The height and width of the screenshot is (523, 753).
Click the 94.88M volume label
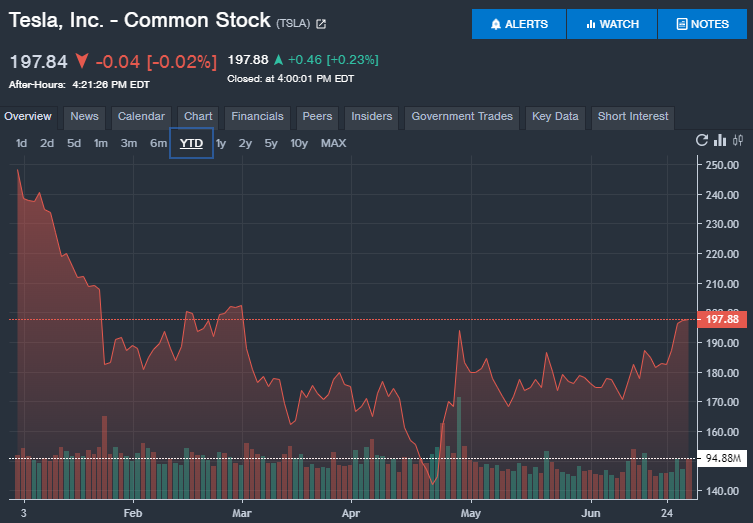tap(721, 459)
